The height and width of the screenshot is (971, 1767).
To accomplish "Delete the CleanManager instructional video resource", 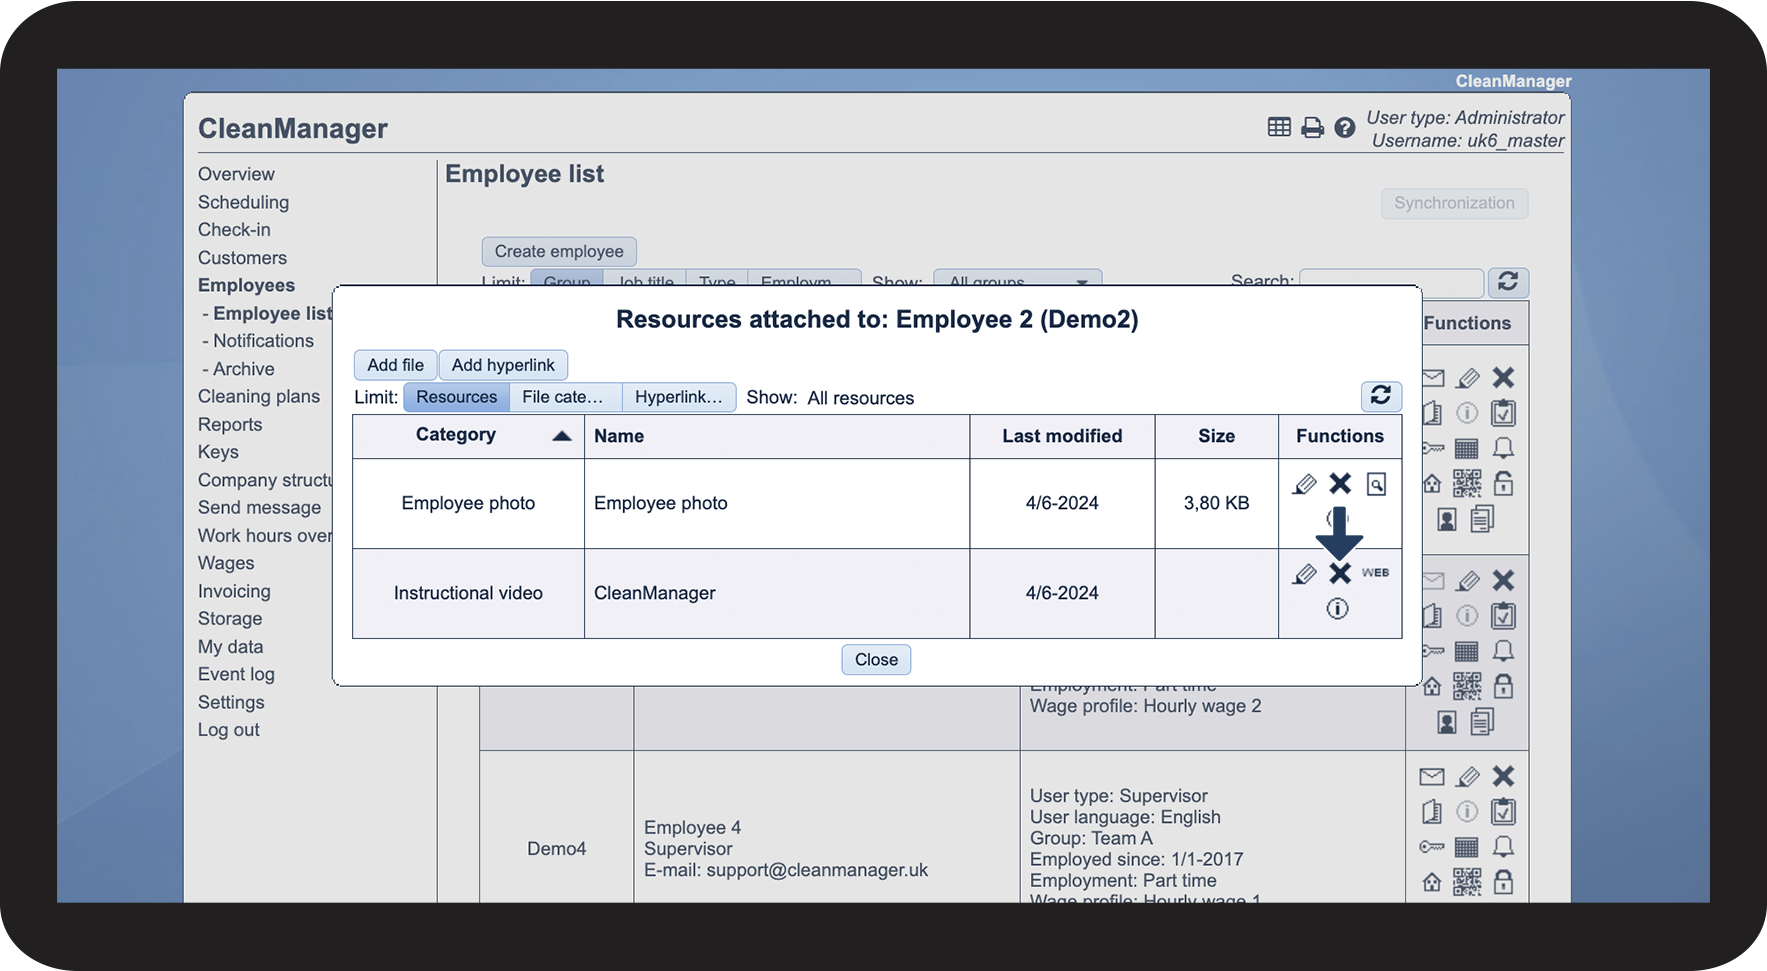I will click(x=1340, y=573).
